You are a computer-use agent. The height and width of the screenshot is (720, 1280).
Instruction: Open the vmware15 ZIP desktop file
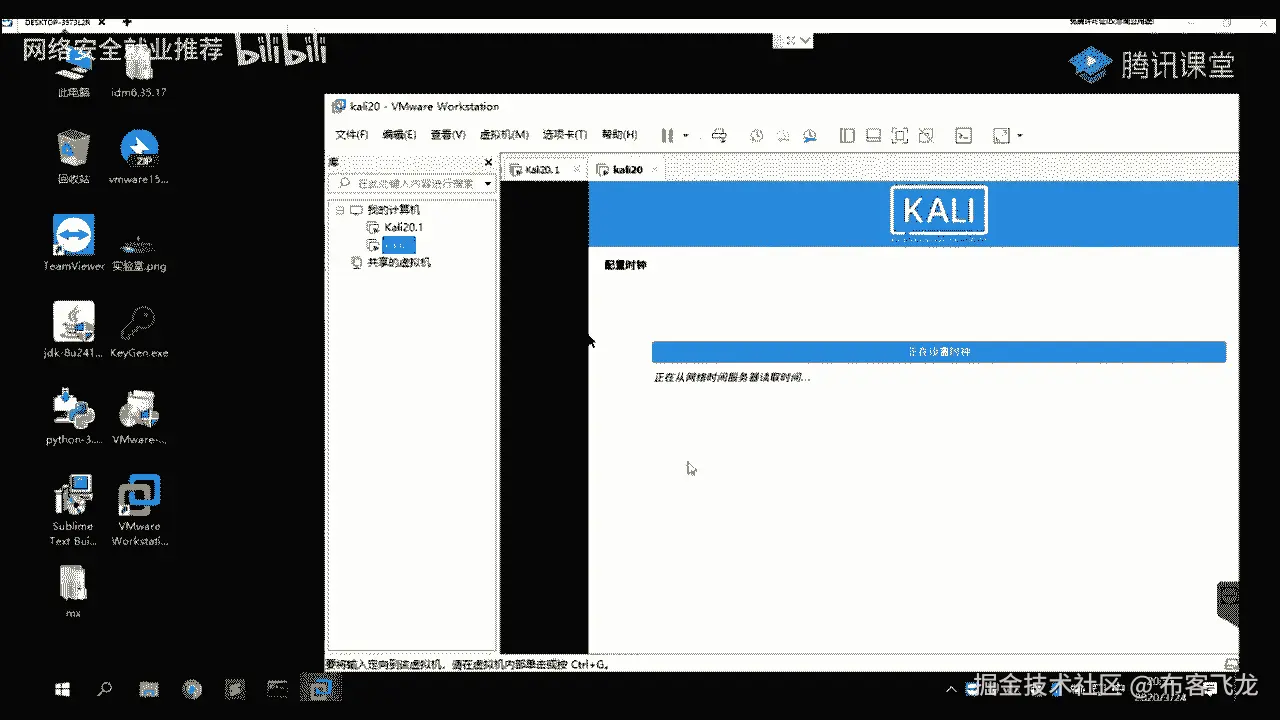(139, 158)
